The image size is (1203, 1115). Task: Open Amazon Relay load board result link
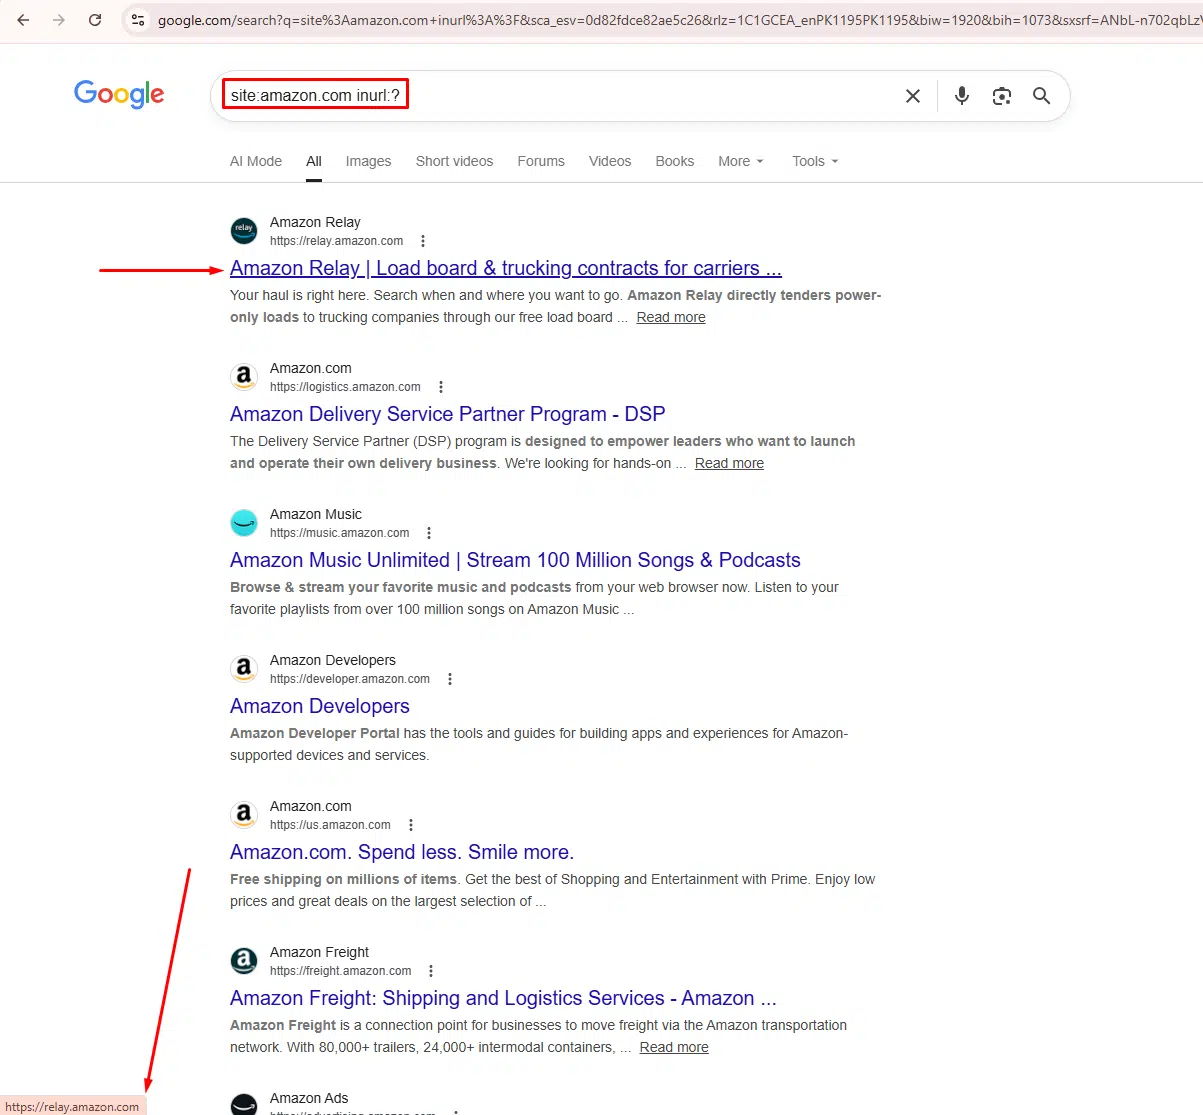click(x=506, y=268)
